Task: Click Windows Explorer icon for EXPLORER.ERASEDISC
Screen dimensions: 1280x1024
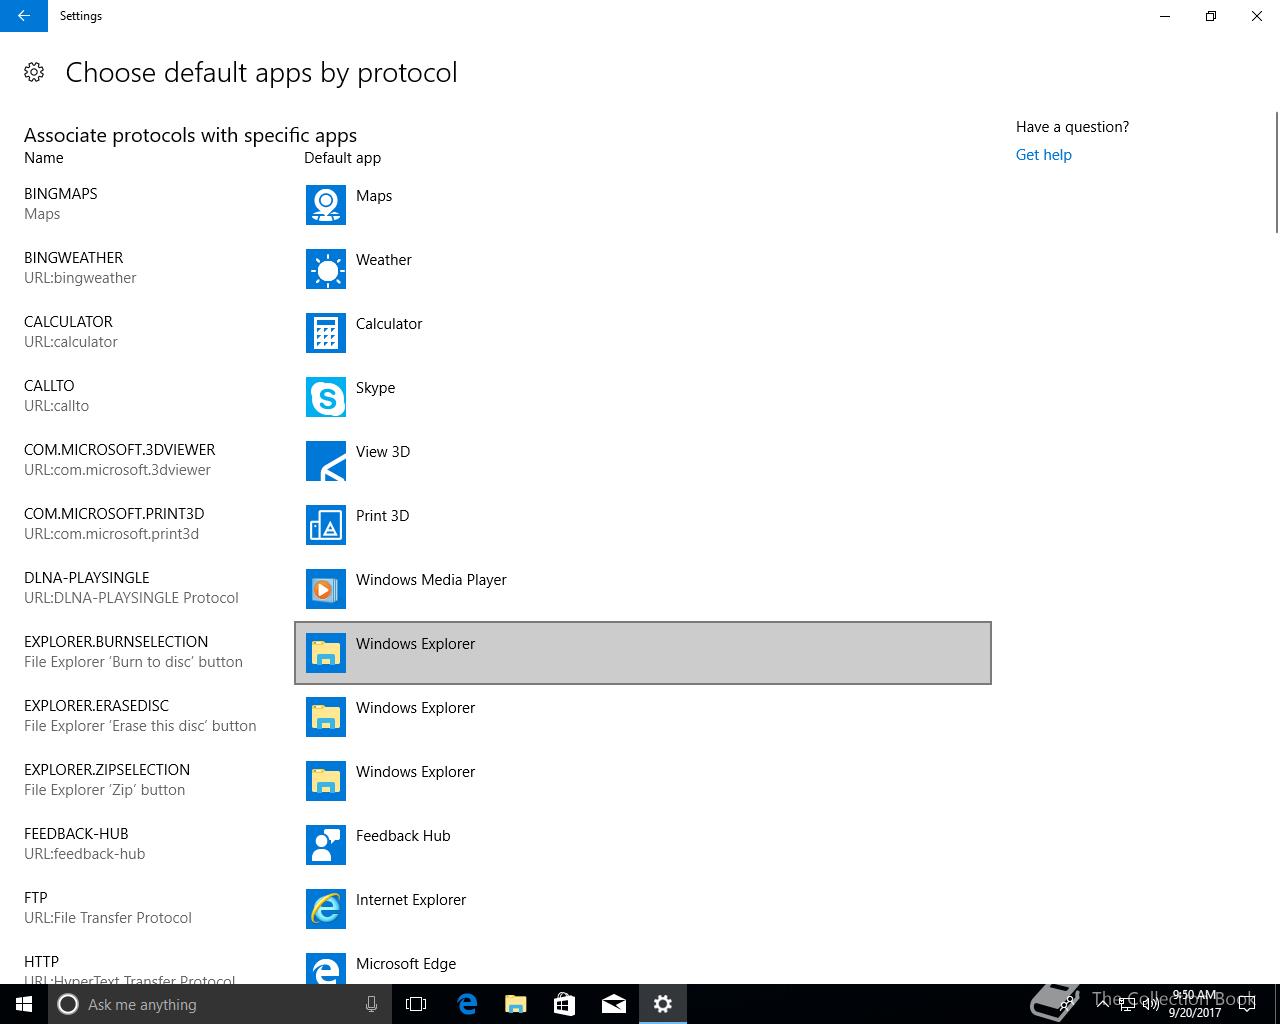Action: coord(326,717)
